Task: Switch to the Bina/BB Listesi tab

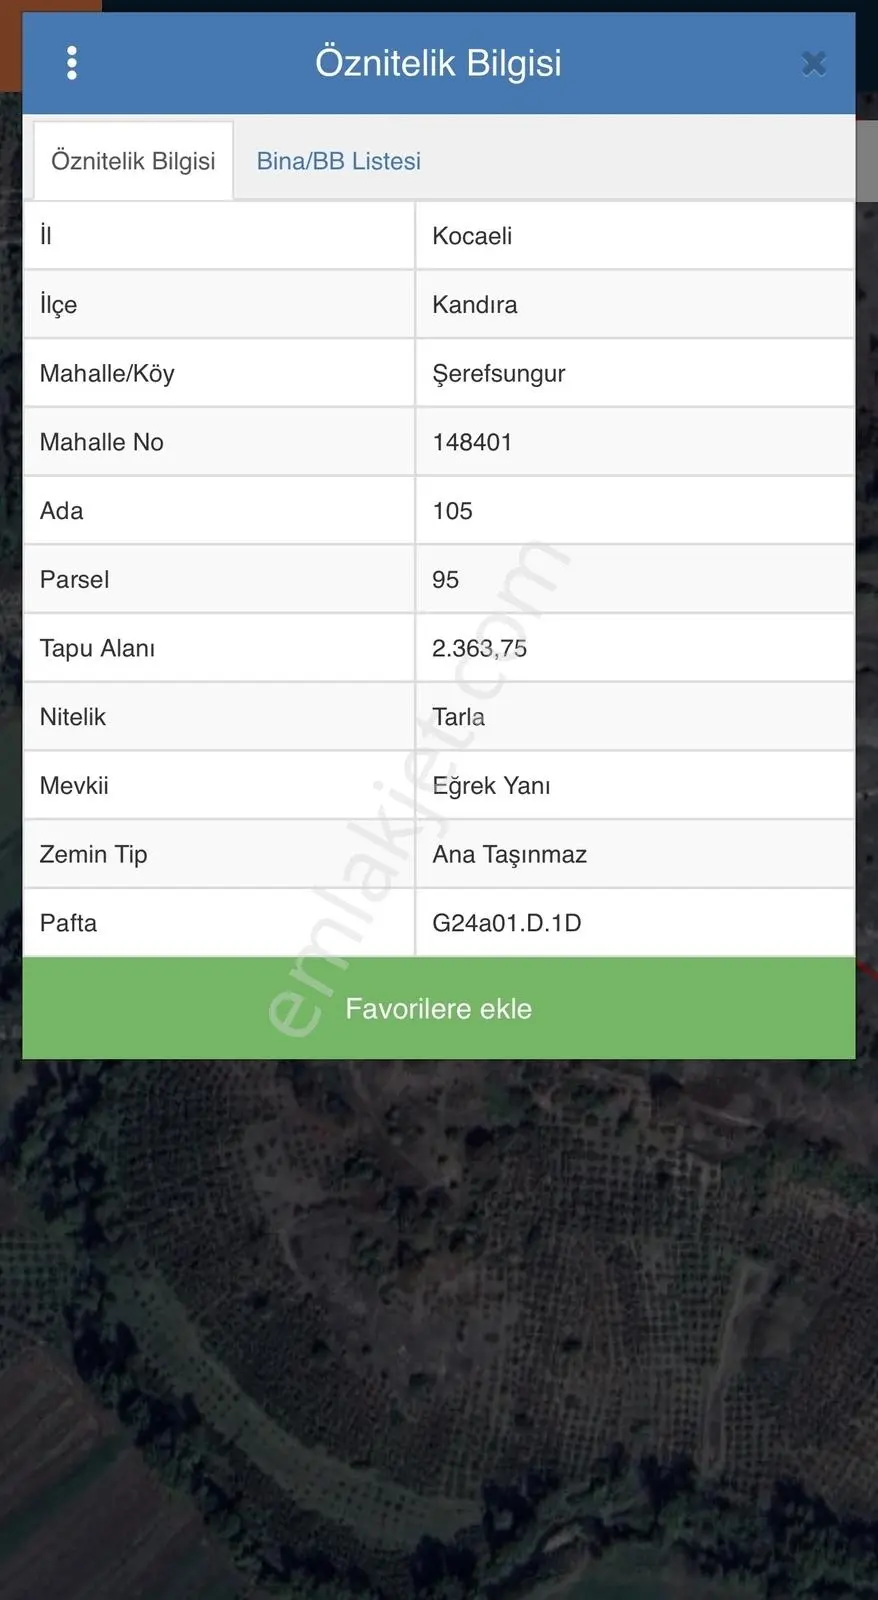Action: (338, 161)
